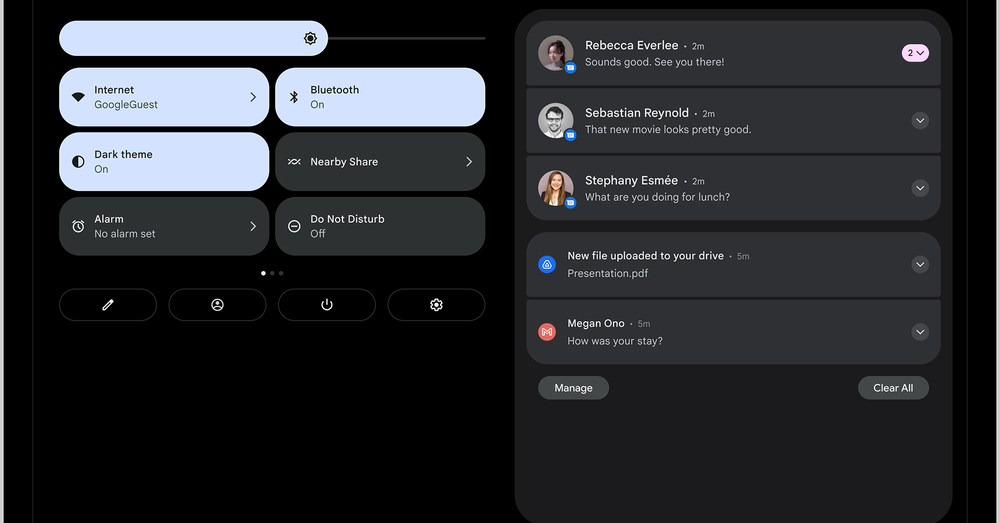Open the user profile switcher icon
Screen dimensions: 1000x523
(x=217, y=305)
